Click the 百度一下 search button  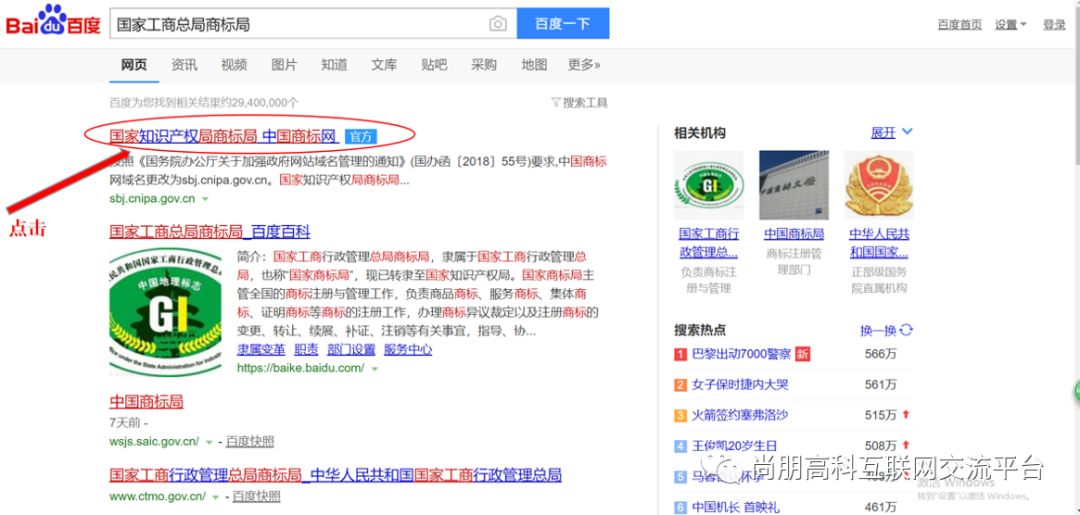pyautogui.click(x=563, y=24)
